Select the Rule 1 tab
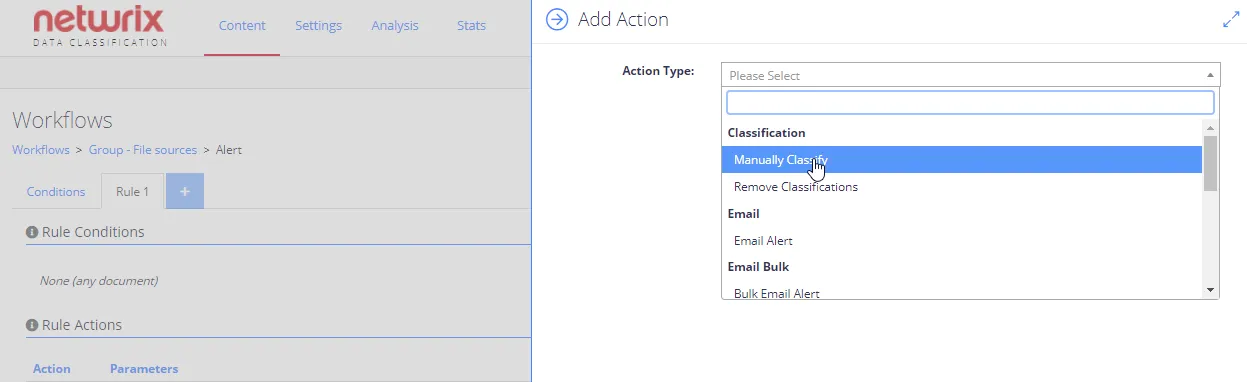The height and width of the screenshot is (382, 1247). [x=132, y=192]
